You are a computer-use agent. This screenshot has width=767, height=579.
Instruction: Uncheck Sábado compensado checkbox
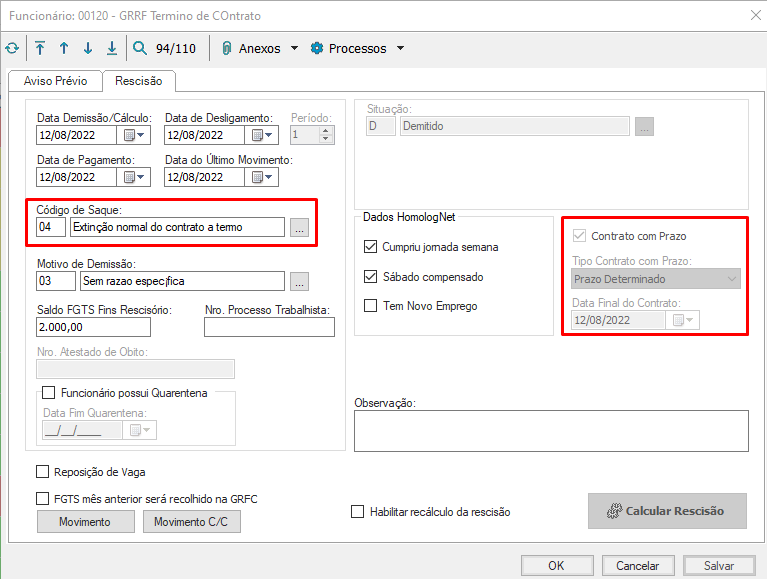[370, 277]
